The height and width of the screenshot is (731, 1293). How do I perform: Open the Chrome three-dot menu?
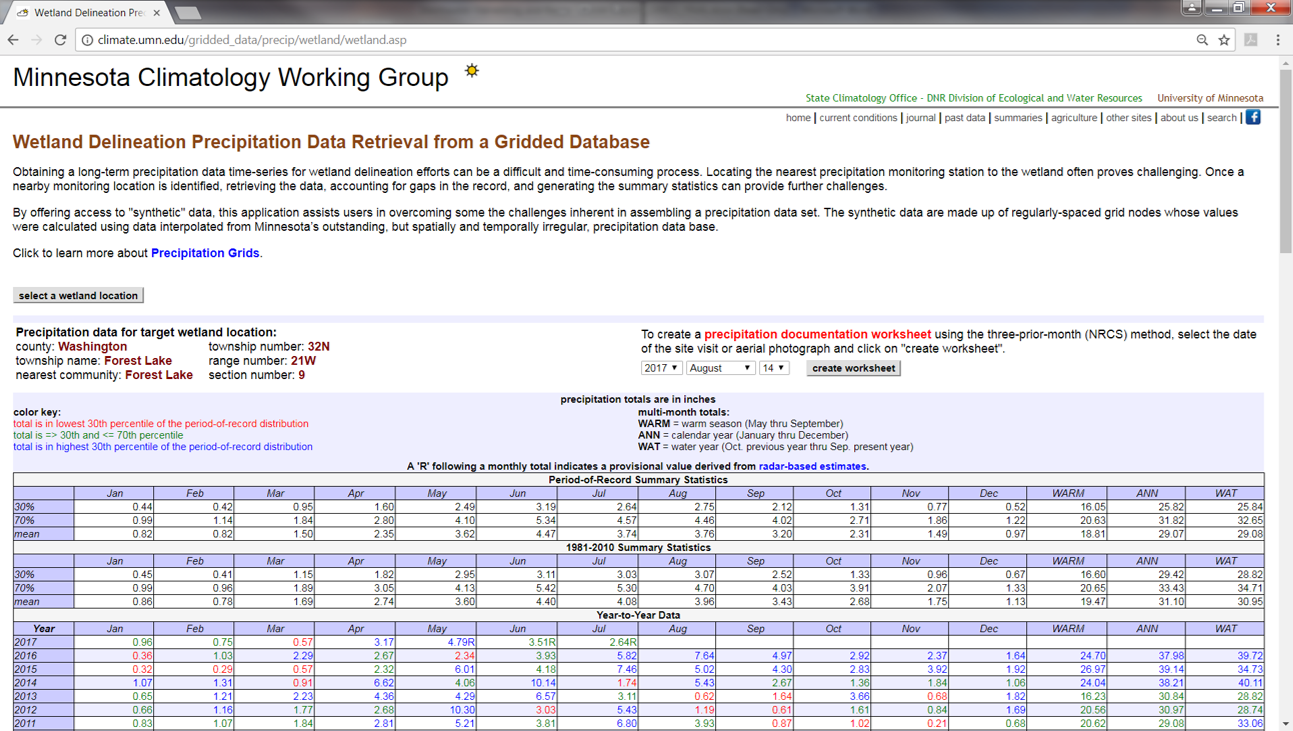(x=1277, y=40)
